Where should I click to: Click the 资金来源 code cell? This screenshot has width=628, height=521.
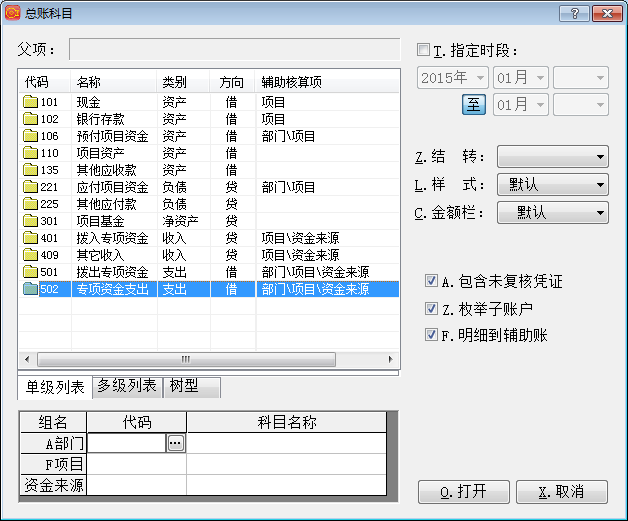(x=137, y=485)
